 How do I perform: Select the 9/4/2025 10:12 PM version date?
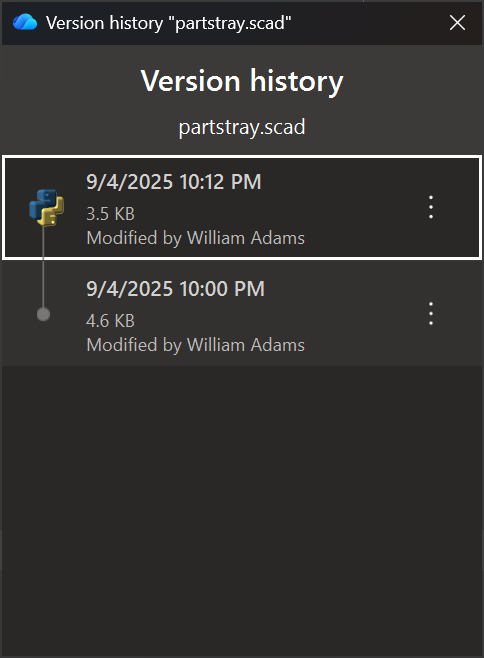point(174,182)
